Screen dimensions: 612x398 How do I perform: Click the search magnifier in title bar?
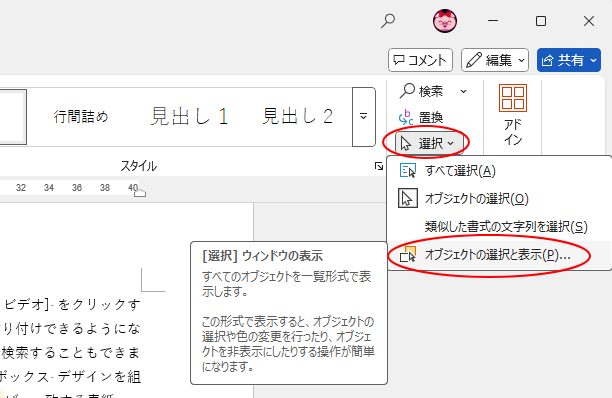point(388,21)
